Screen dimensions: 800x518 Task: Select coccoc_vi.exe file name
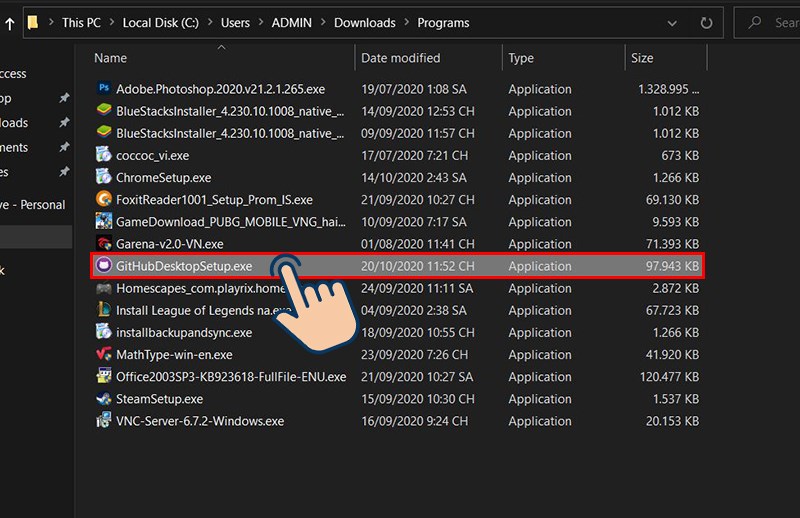point(153,155)
